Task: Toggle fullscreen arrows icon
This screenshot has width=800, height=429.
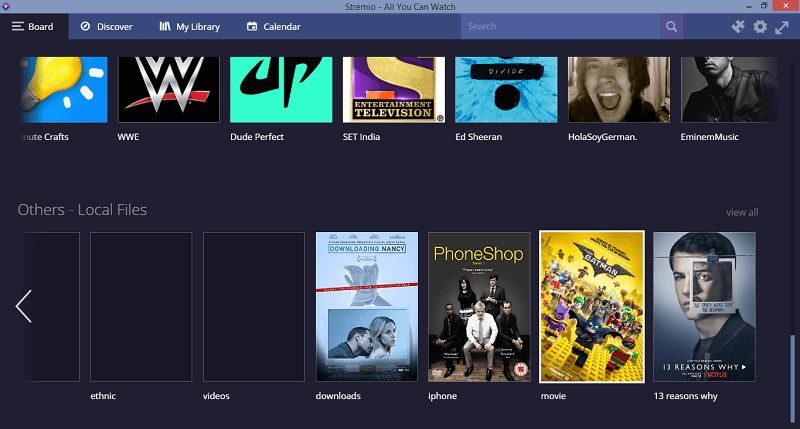Action: tap(782, 27)
